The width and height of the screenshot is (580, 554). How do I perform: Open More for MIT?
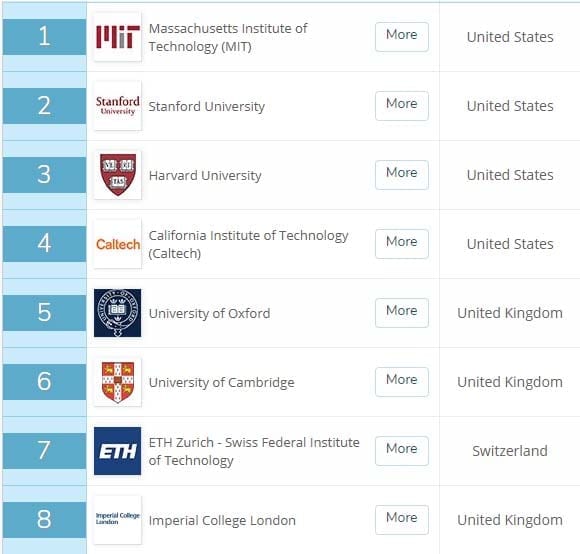(402, 37)
